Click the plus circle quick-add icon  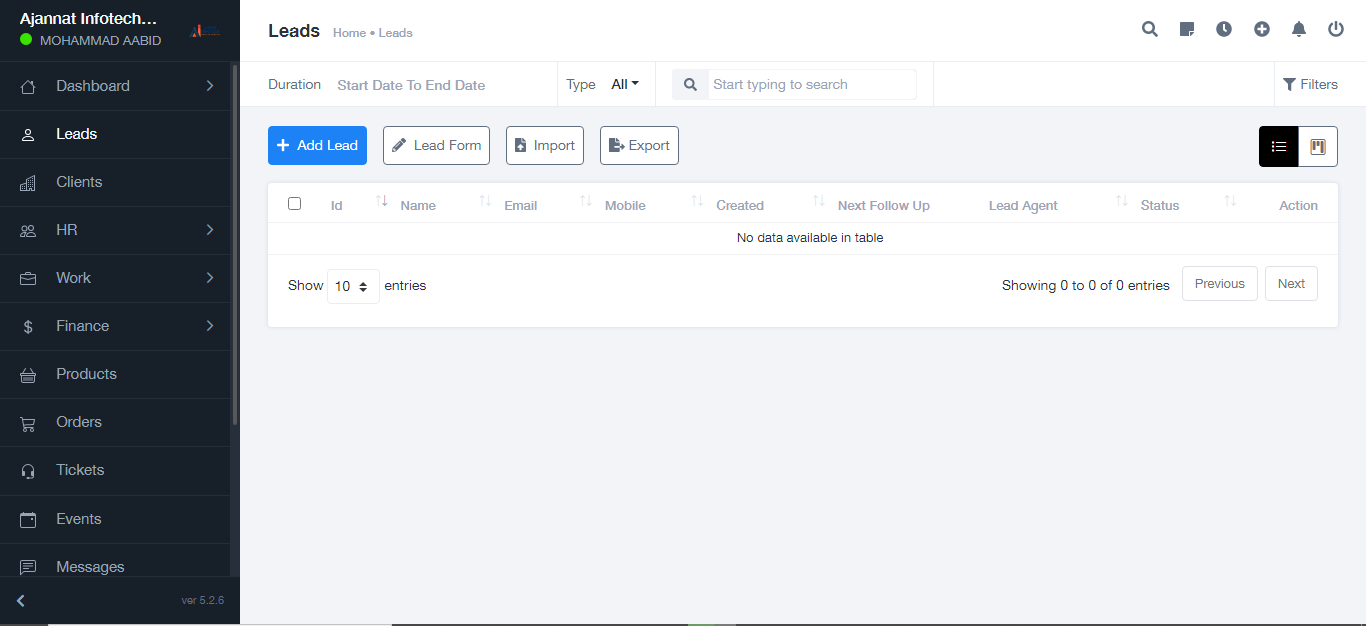pyautogui.click(x=1262, y=30)
